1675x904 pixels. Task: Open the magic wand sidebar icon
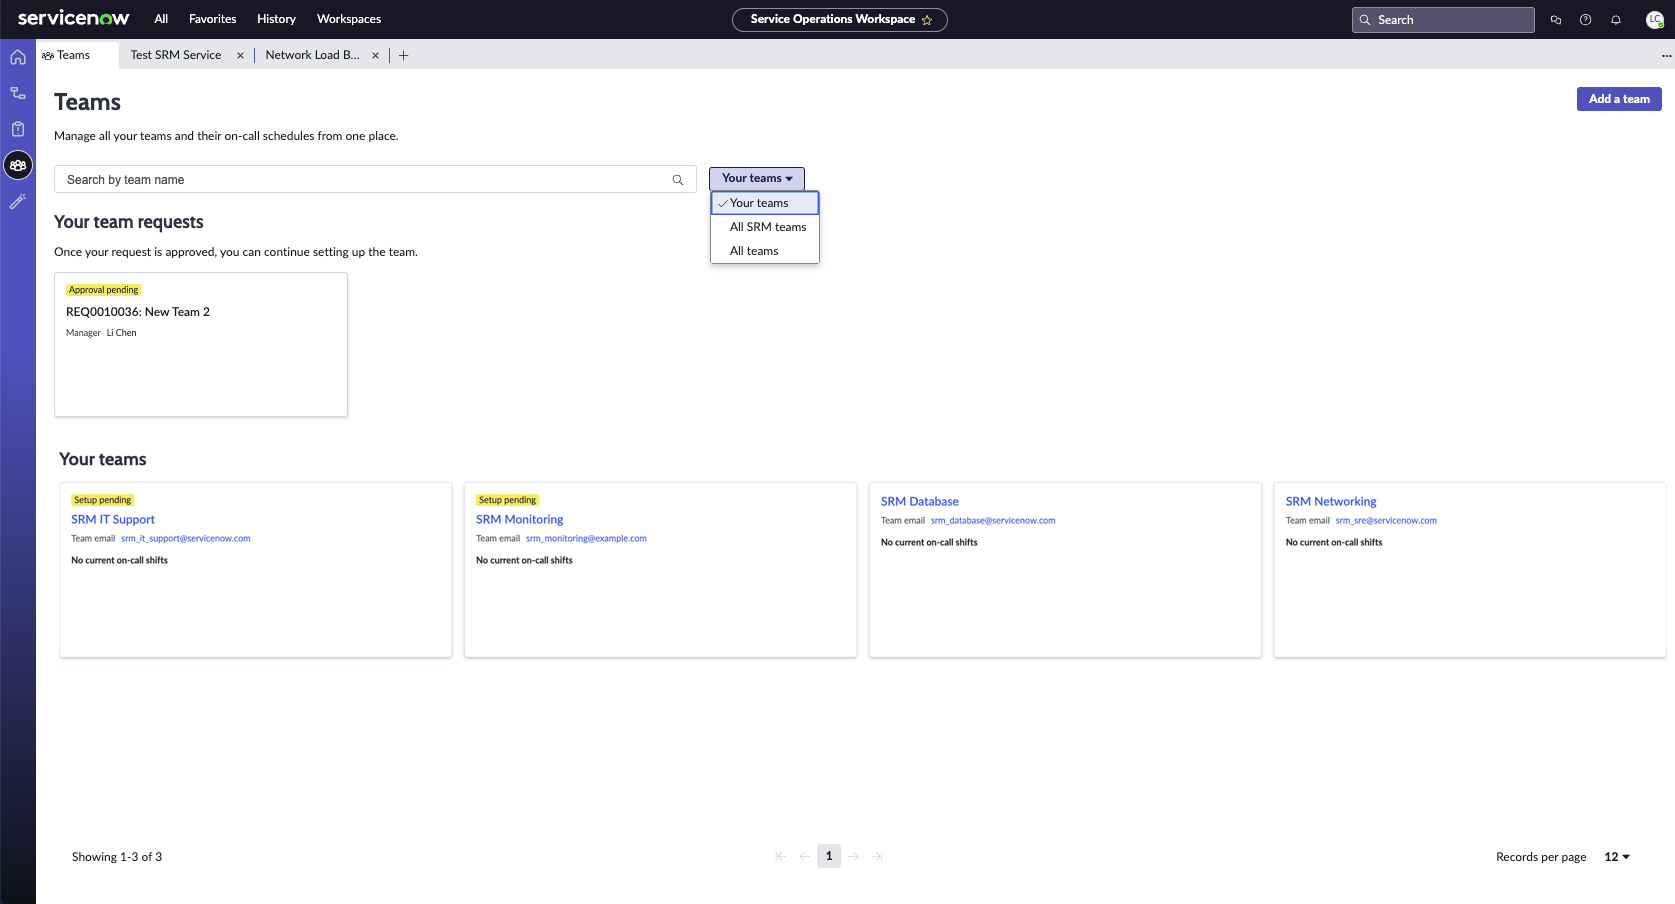pos(18,201)
